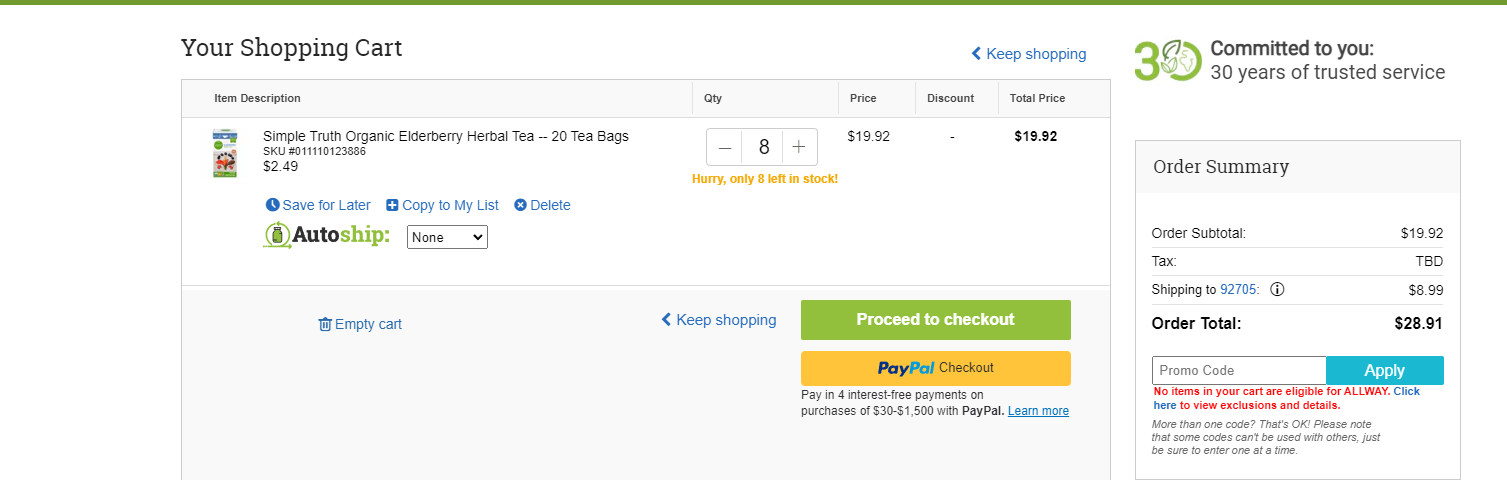This screenshot has width=1507, height=480.
Task: Click the Proceed to checkout button
Action: click(935, 320)
